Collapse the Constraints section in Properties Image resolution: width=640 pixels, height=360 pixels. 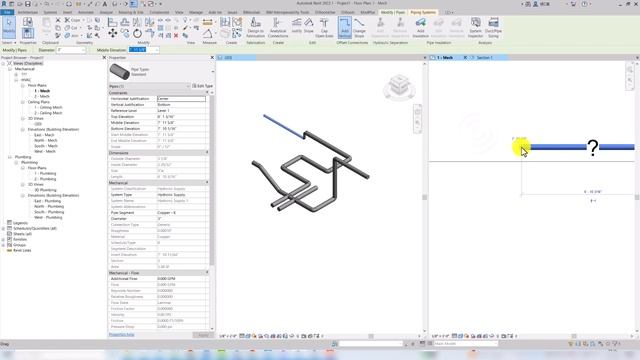[207, 93]
